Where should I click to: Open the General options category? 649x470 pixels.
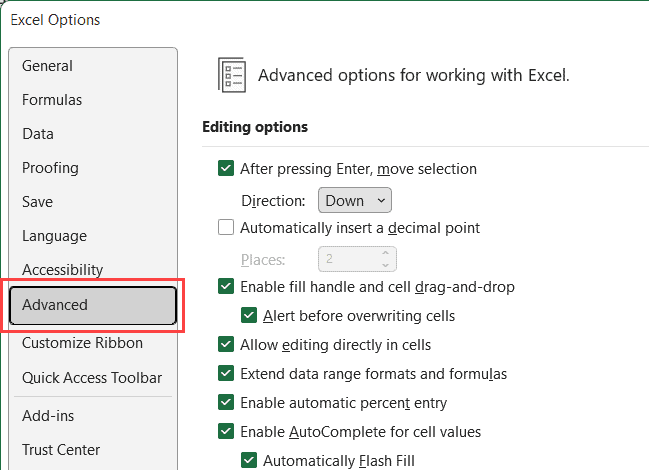47,66
